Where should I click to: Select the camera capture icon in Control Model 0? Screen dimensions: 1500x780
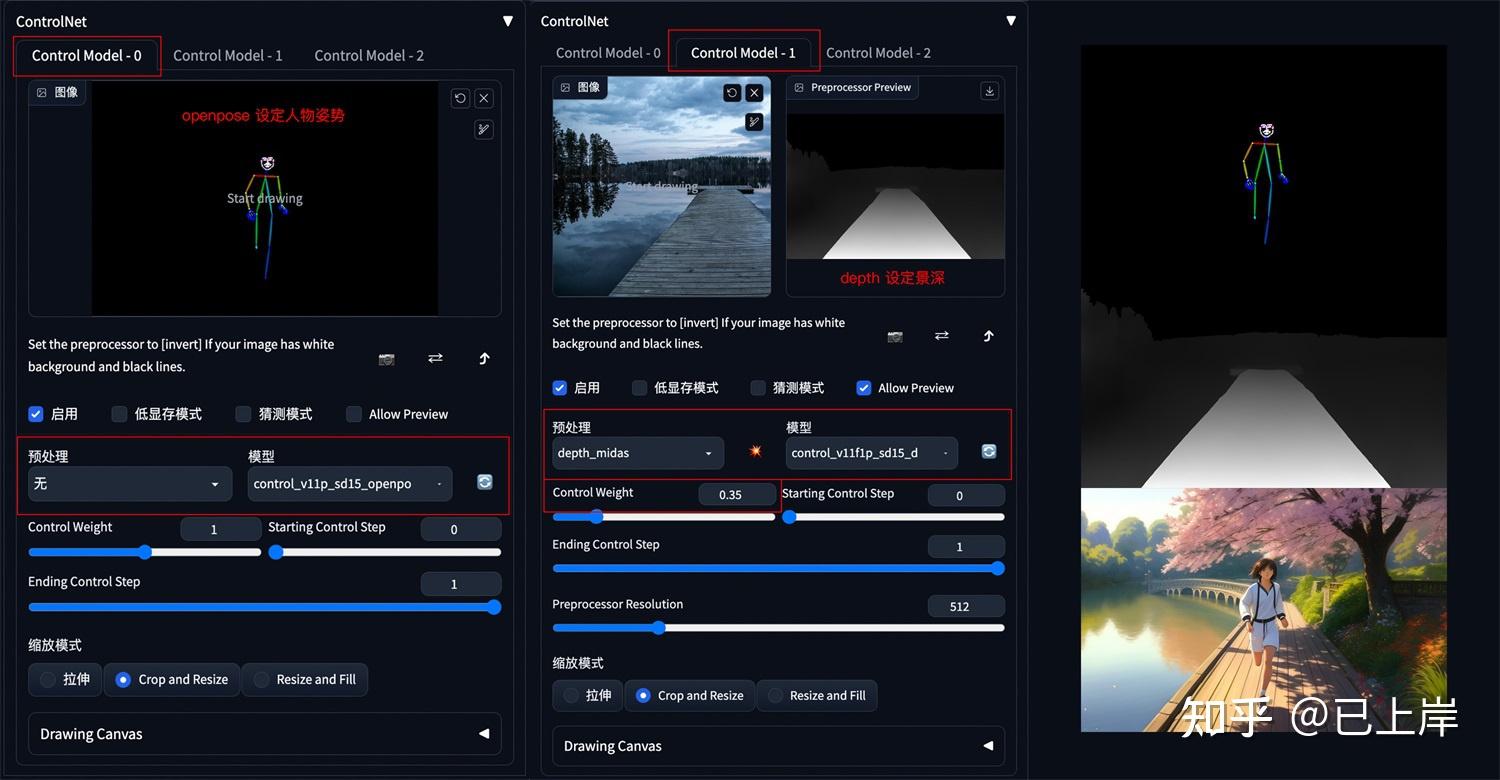pos(386,358)
